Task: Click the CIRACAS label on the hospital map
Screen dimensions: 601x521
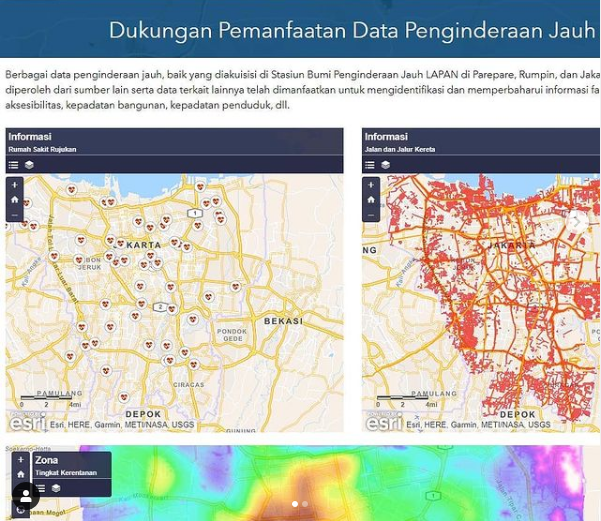Action: point(189,385)
